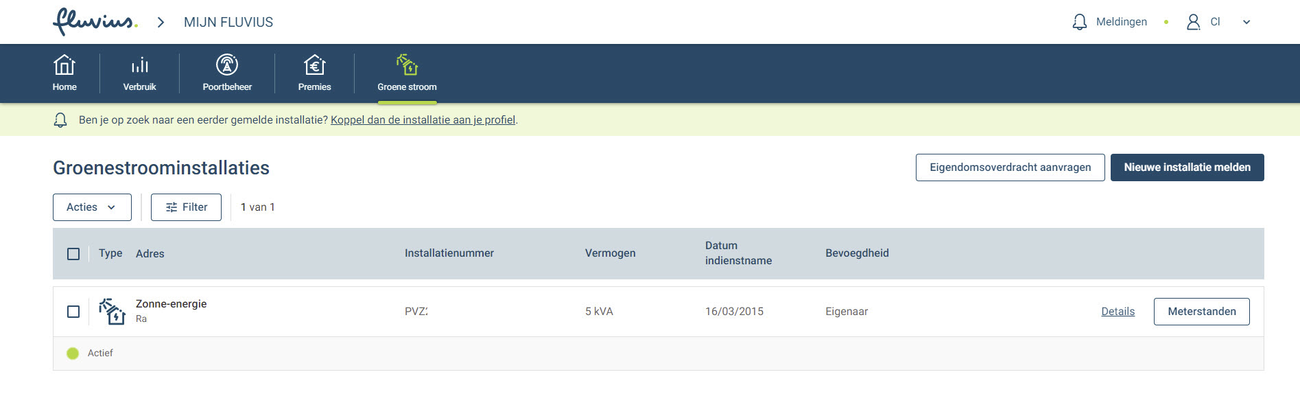Viewport: 1300px width, 405px height.
Task: Expand the Acties dropdown
Action: click(92, 207)
